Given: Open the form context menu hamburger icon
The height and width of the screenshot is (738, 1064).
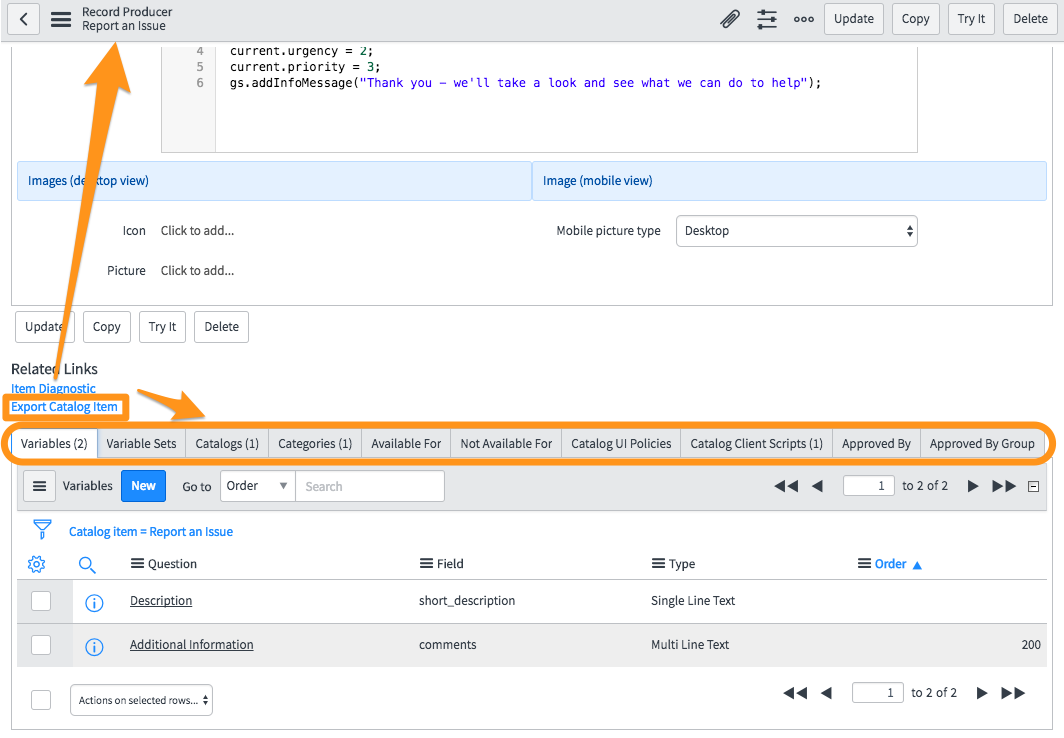Looking at the screenshot, I should [x=61, y=19].
